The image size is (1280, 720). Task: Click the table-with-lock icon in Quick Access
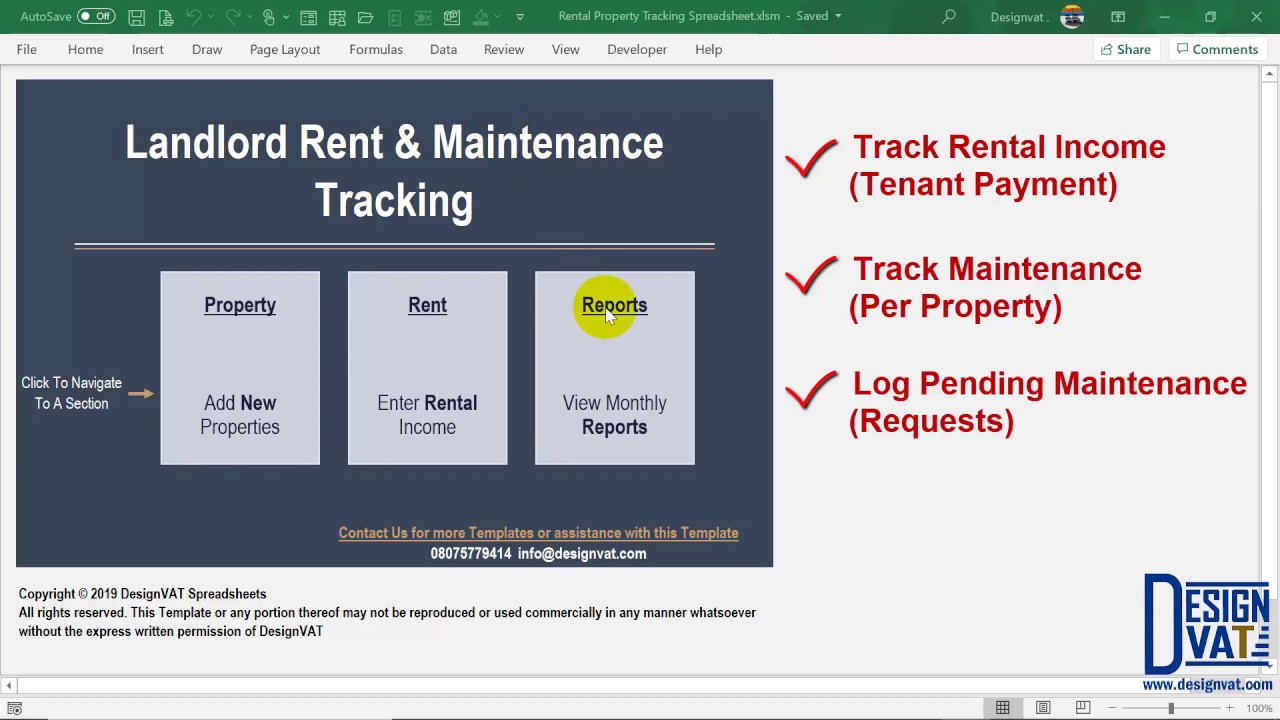[x=337, y=17]
